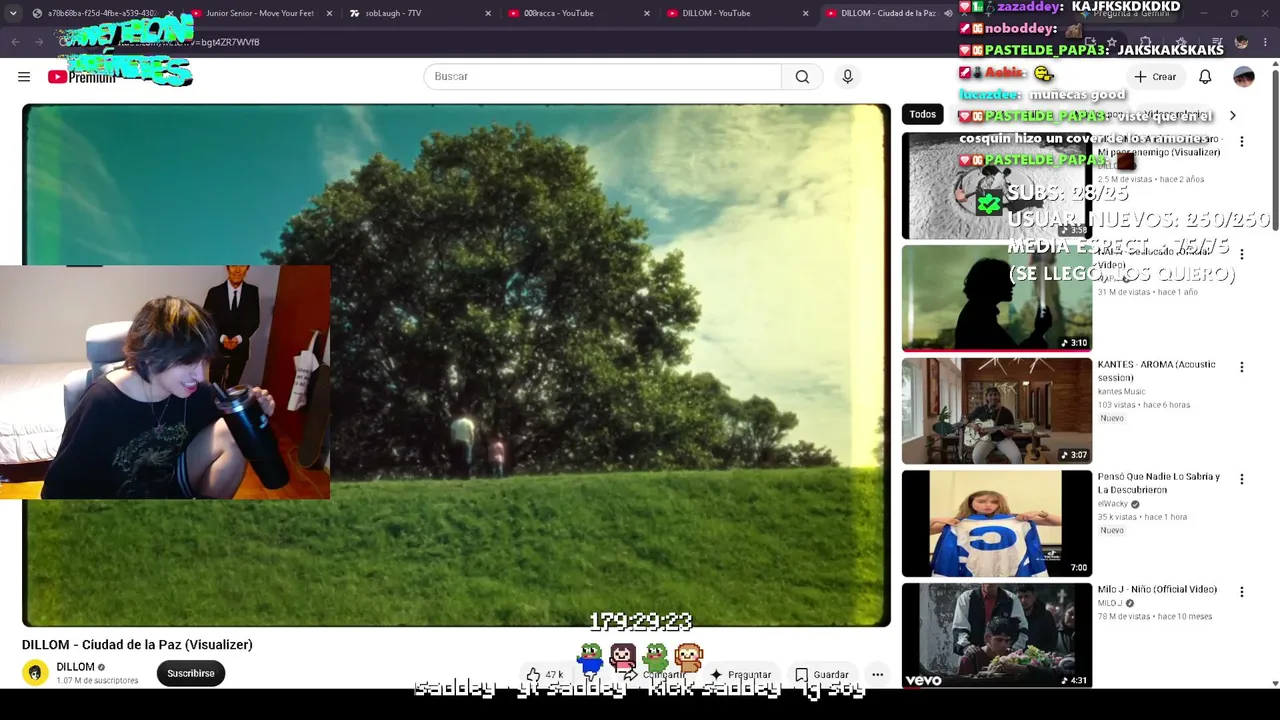Open YouTube notifications bell
This screenshot has width=1280, height=720.
[1205, 77]
